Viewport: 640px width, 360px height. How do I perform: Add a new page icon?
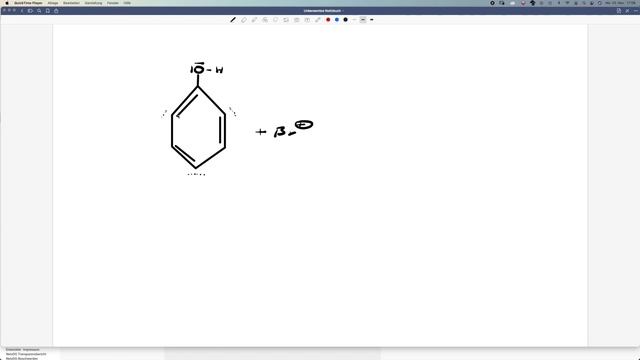619,11
